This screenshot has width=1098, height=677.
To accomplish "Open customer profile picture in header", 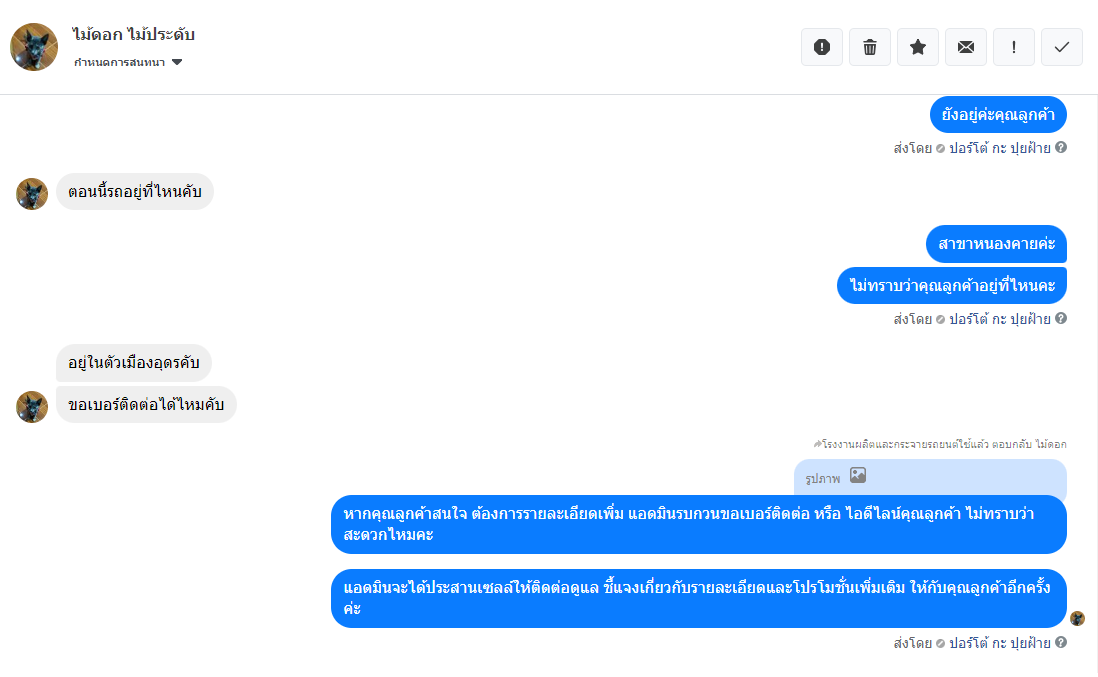I will pyautogui.click(x=34, y=47).
